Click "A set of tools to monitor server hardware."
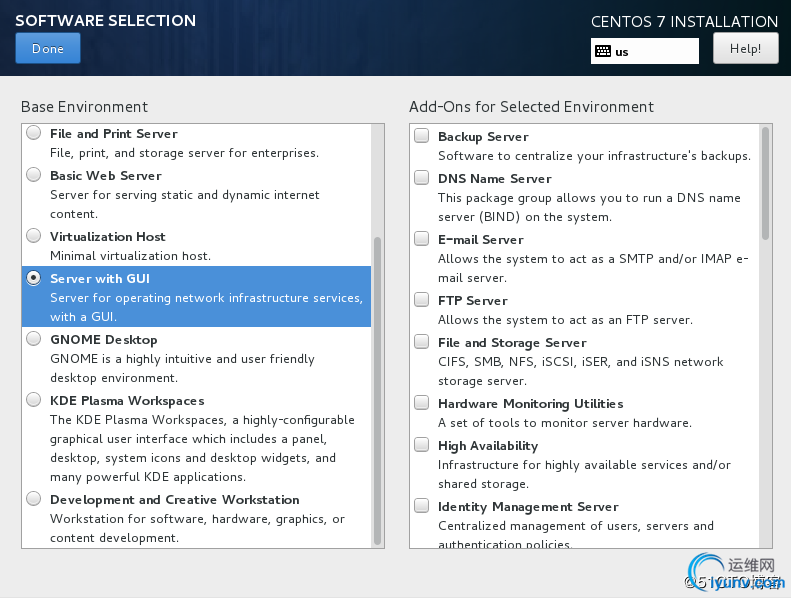The width and height of the screenshot is (791, 599). [564, 423]
